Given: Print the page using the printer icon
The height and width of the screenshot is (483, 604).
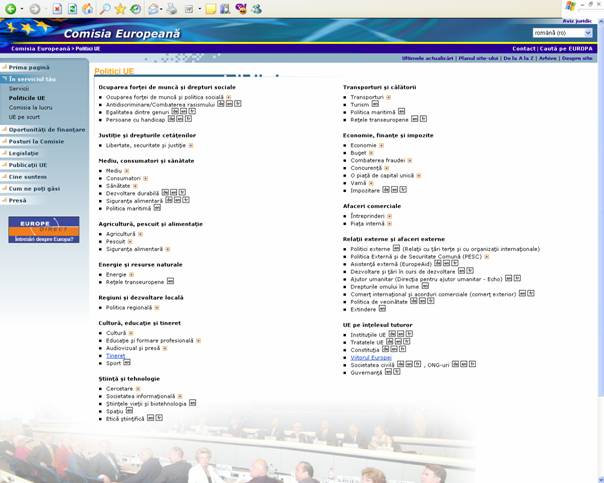Looking at the screenshot, I should (172, 8).
